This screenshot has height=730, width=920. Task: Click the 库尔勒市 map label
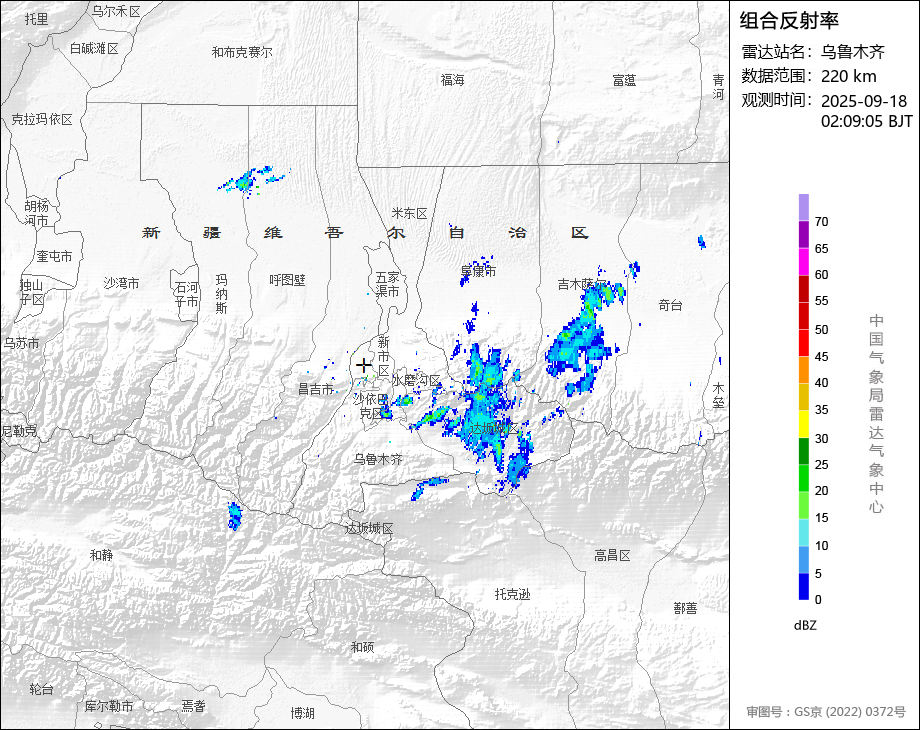pyautogui.click(x=109, y=707)
